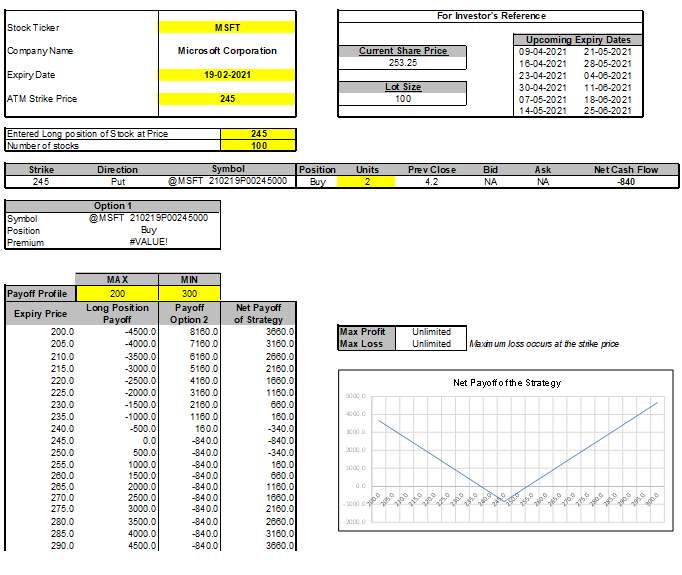
Task: Select the ATM Strike Price value cell
Action: click(227, 99)
